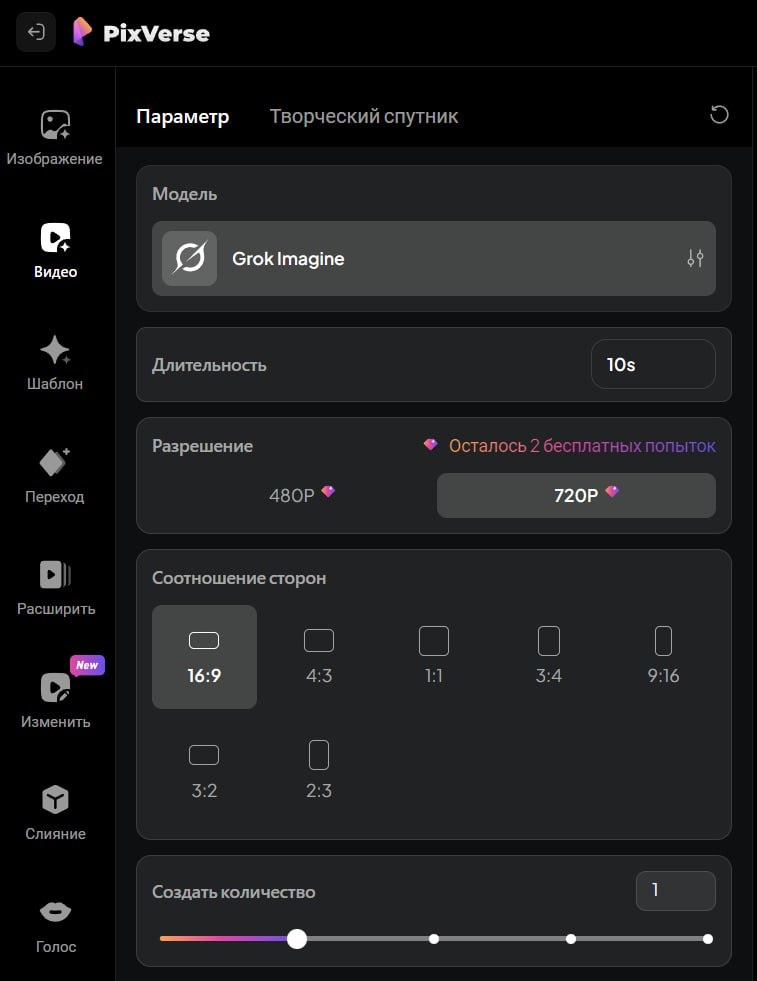Select the 480P resolution option
Screen dimensions: 757x981
pyautogui.click(x=301, y=495)
